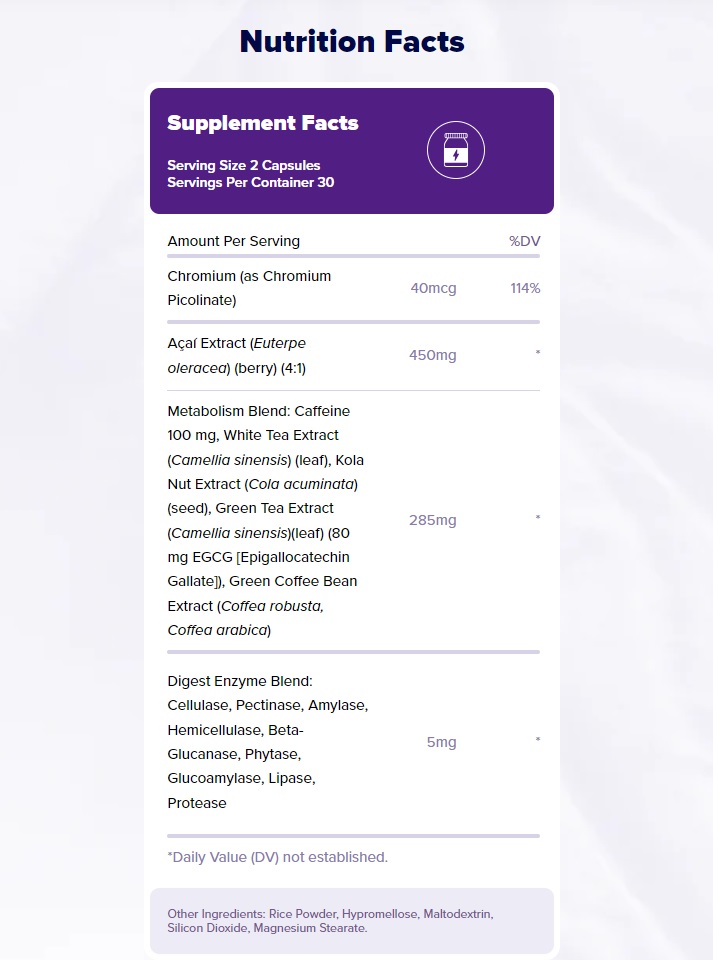Click the Other Ingredients note box
Image resolution: width=713 pixels, height=960 pixels.
(x=352, y=921)
